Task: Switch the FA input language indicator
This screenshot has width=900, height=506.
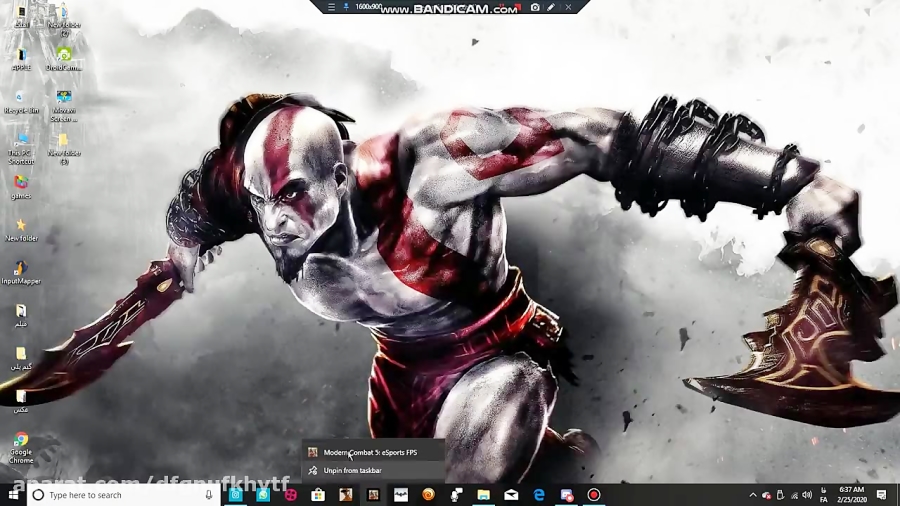Action: tap(824, 495)
